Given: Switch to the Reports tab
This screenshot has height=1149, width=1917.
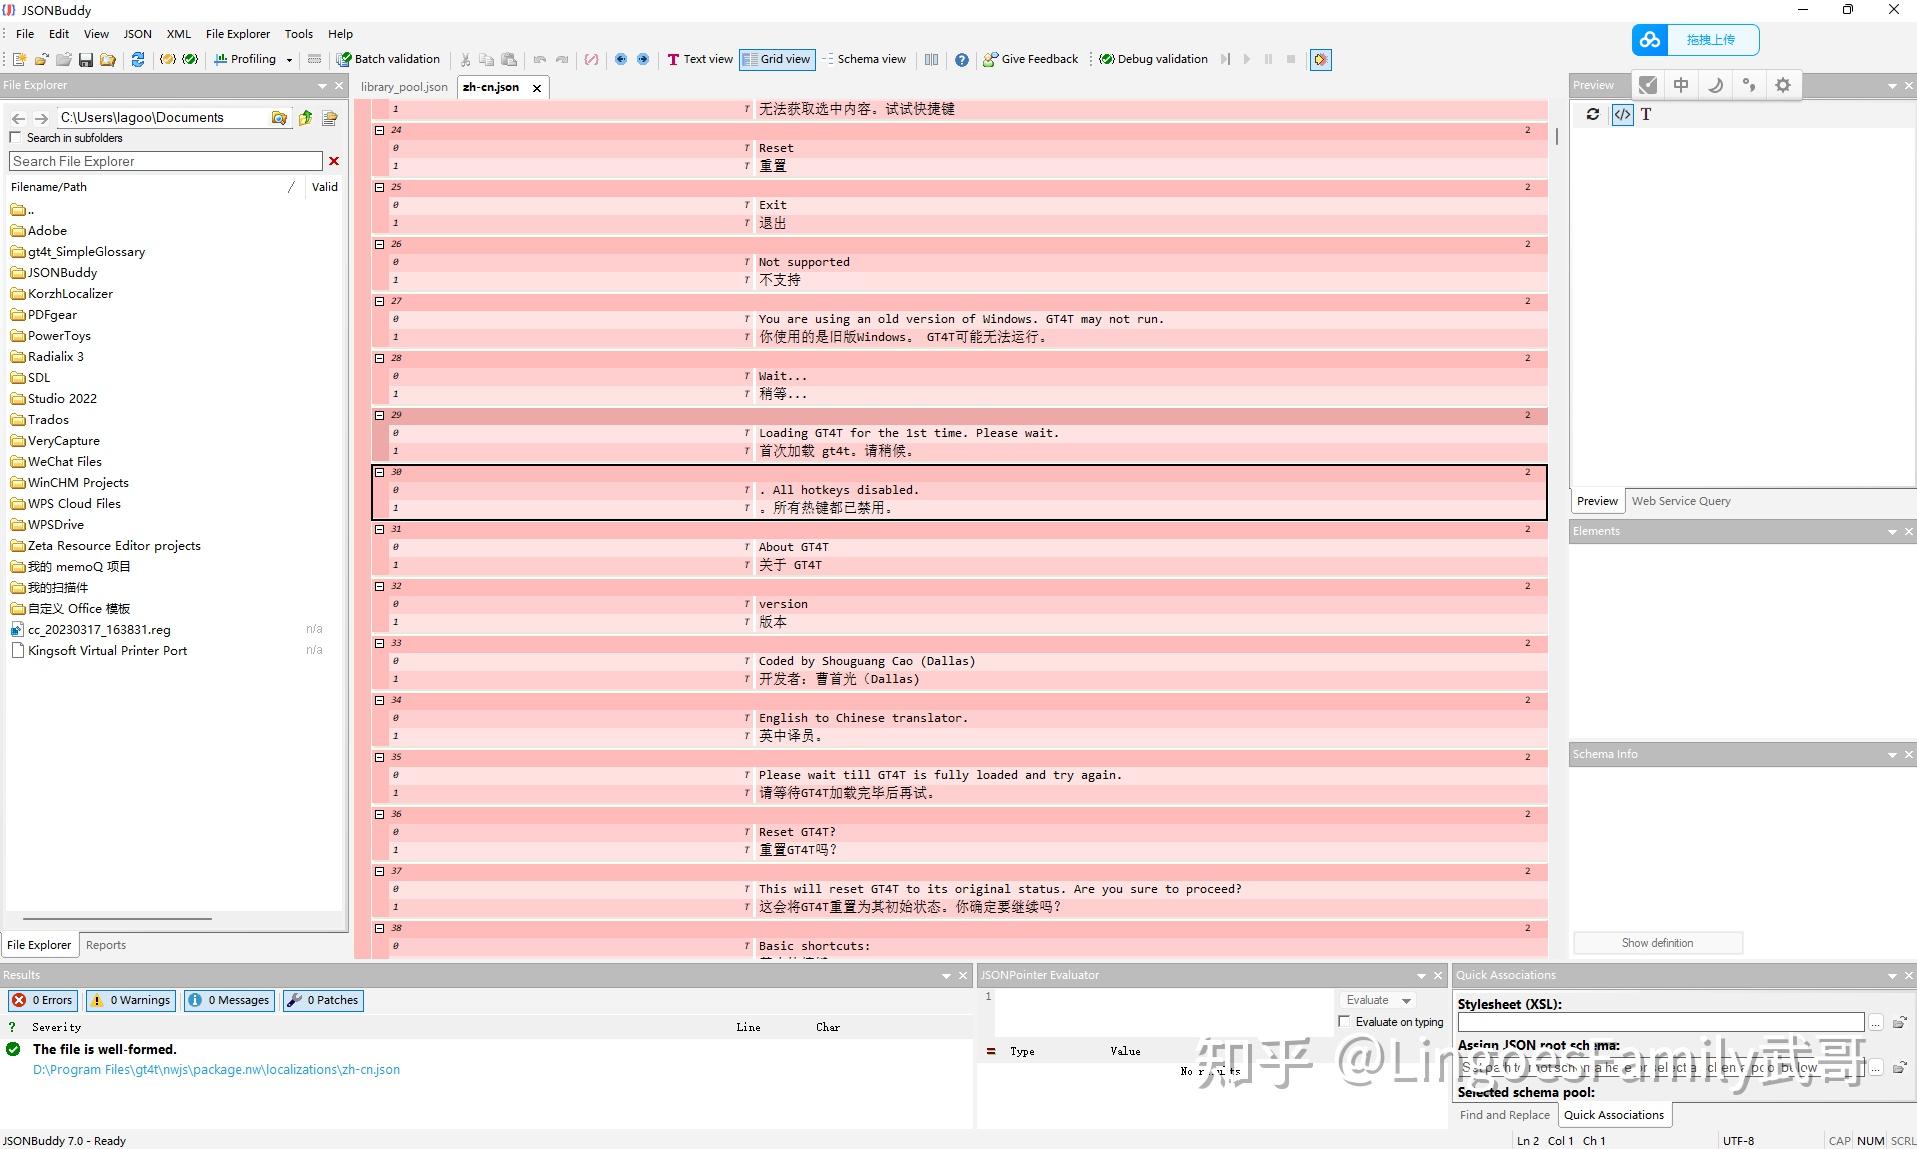Looking at the screenshot, I should (x=105, y=944).
